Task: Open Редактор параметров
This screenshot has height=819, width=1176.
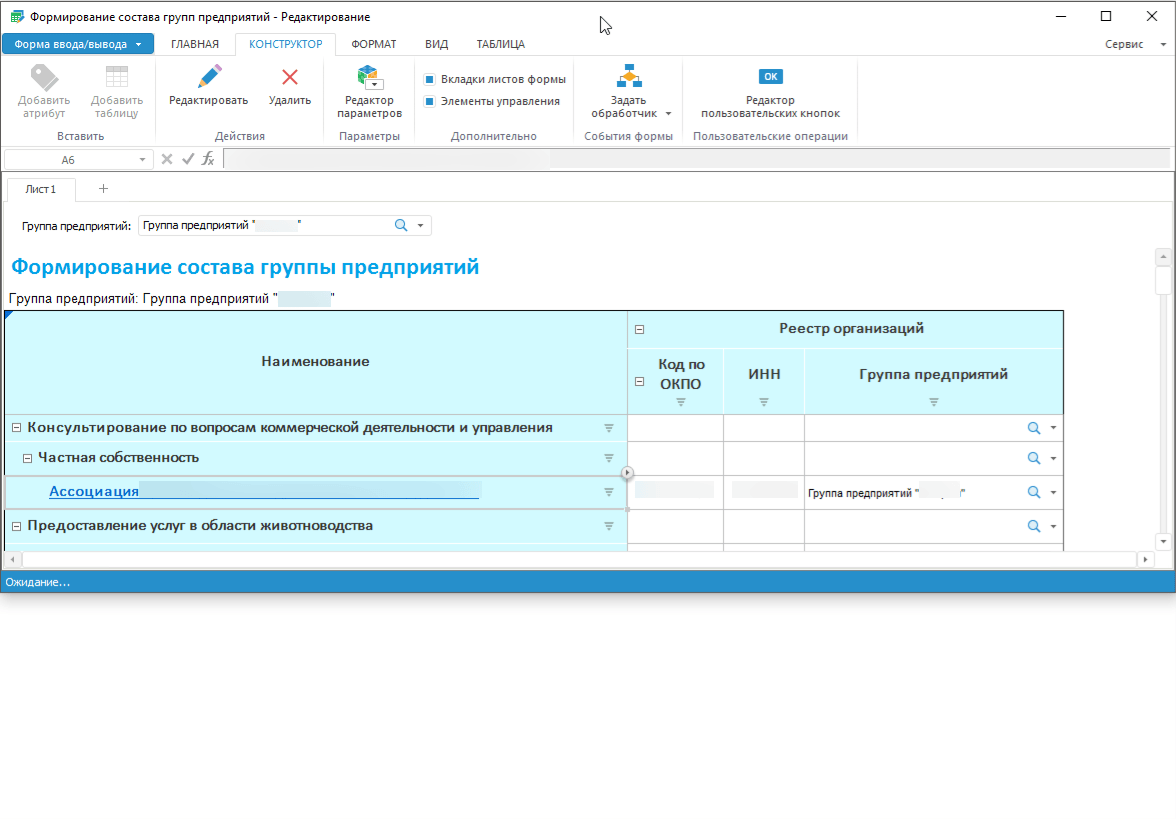Action: pos(369,78)
